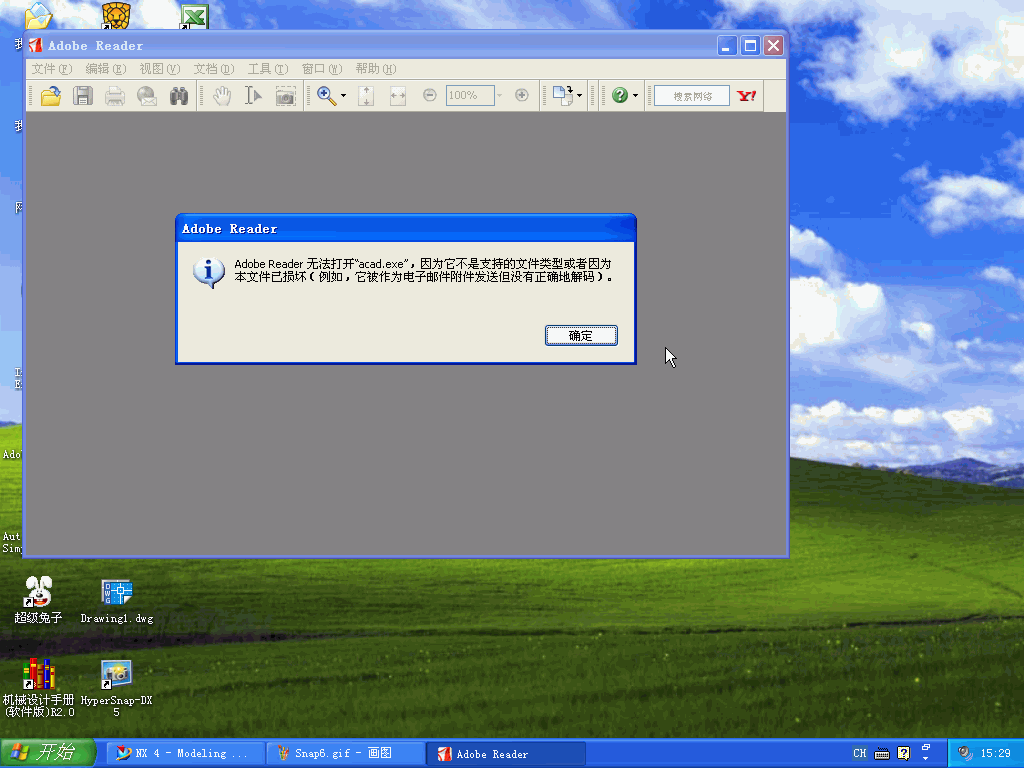This screenshot has height=768, width=1024.
Task: Click the binoculars Search icon
Action: (179, 96)
